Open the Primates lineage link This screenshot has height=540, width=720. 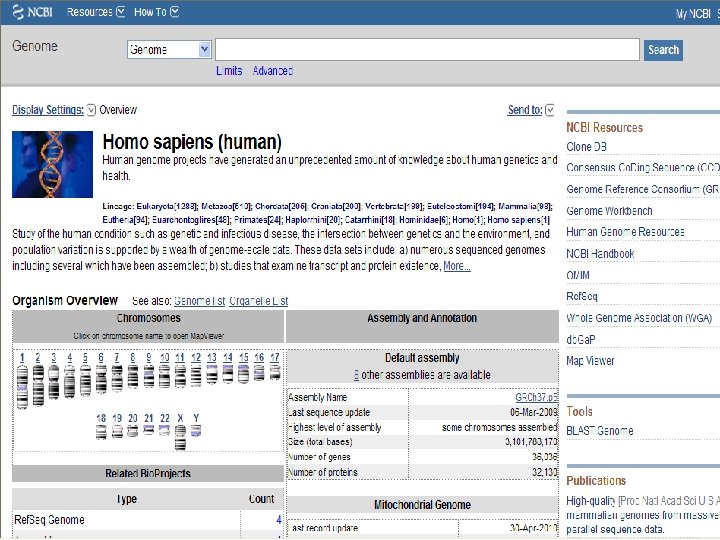pyautogui.click(x=253, y=220)
